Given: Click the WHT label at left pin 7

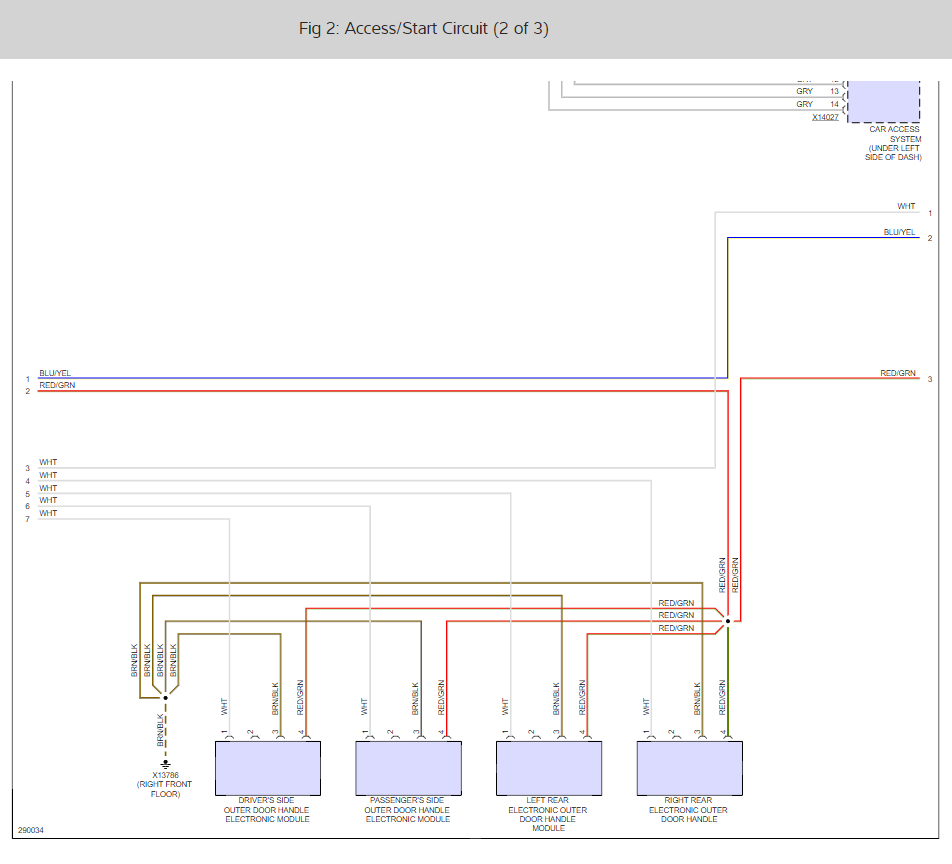Looking at the screenshot, I should [x=48, y=513].
